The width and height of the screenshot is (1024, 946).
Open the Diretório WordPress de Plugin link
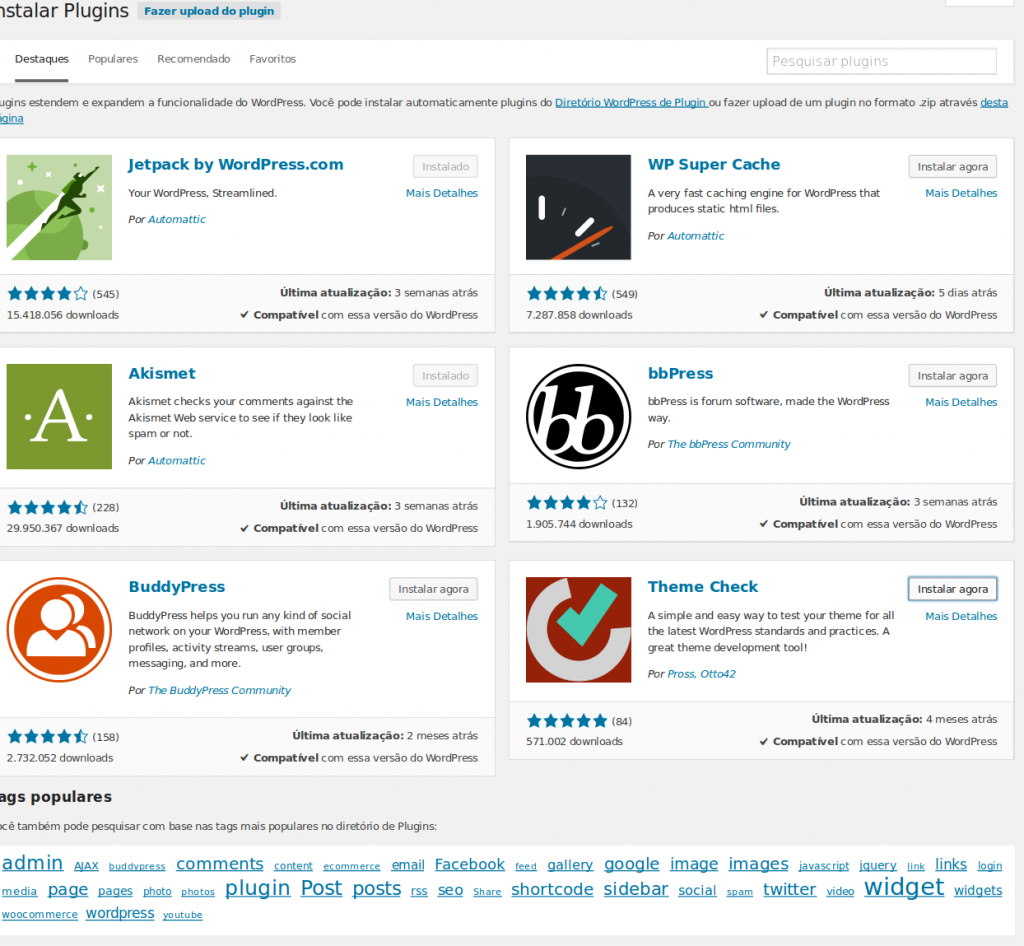coord(632,102)
